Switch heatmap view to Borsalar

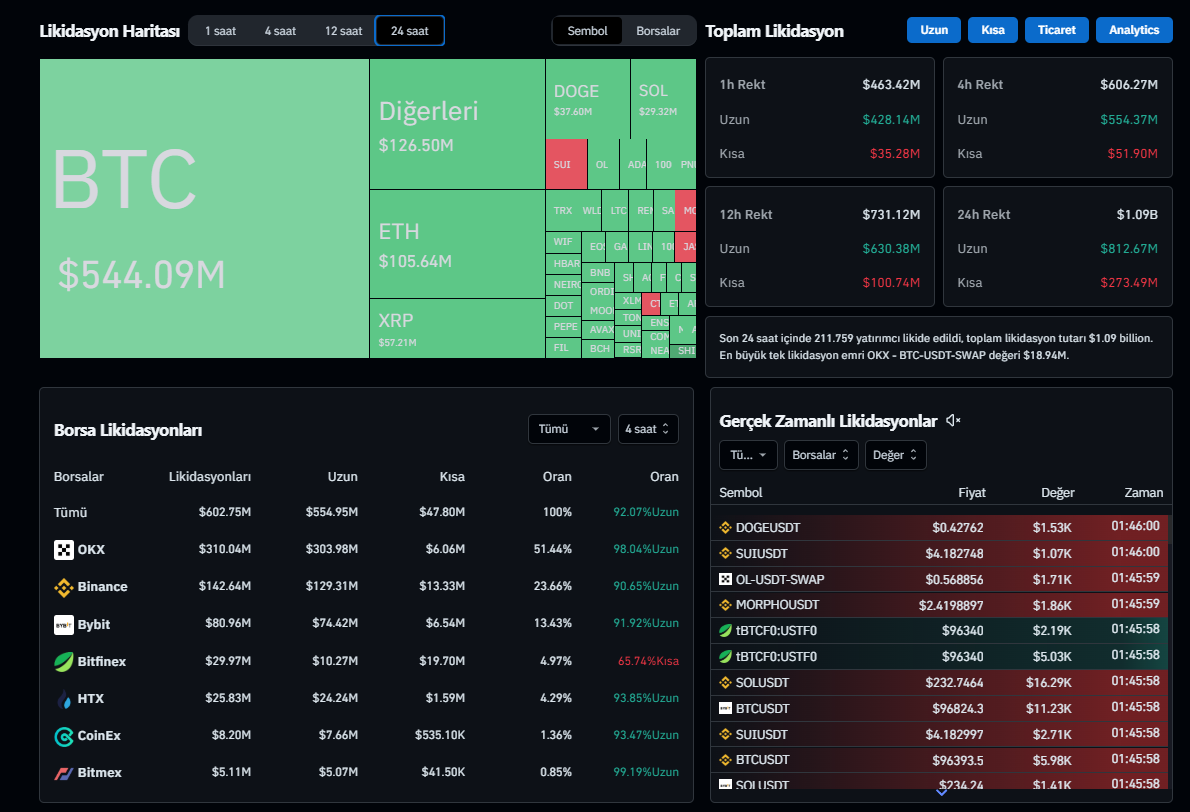(x=658, y=31)
